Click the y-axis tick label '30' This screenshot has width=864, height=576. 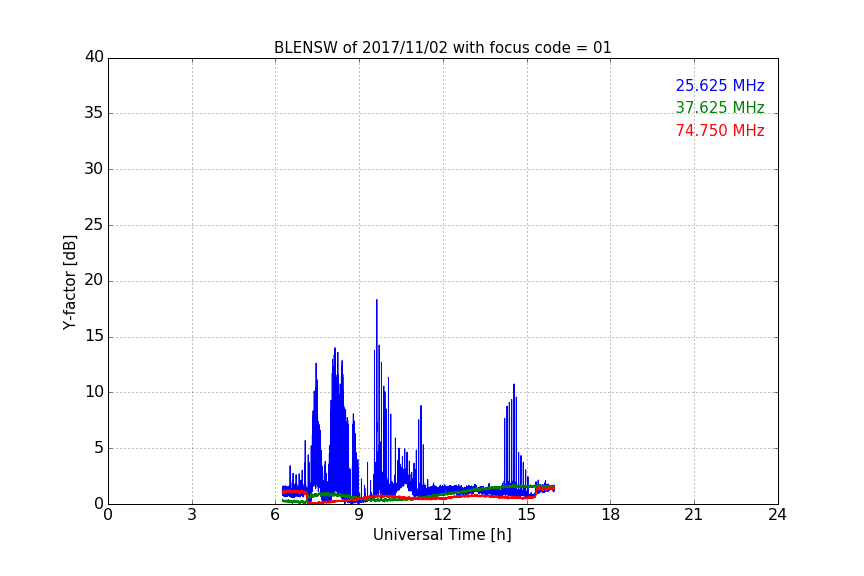coord(94,169)
